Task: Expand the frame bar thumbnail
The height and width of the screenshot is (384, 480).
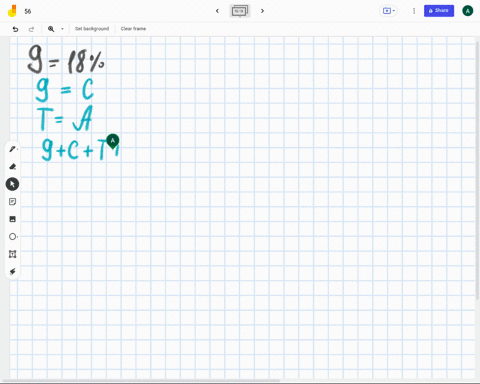Action: click(240, 11)
